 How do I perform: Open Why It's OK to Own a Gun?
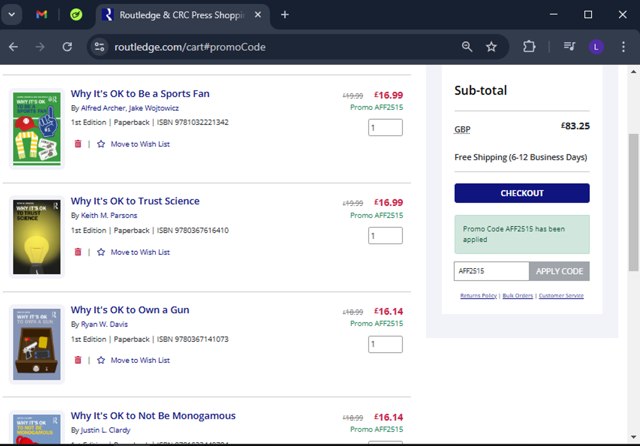130,310
